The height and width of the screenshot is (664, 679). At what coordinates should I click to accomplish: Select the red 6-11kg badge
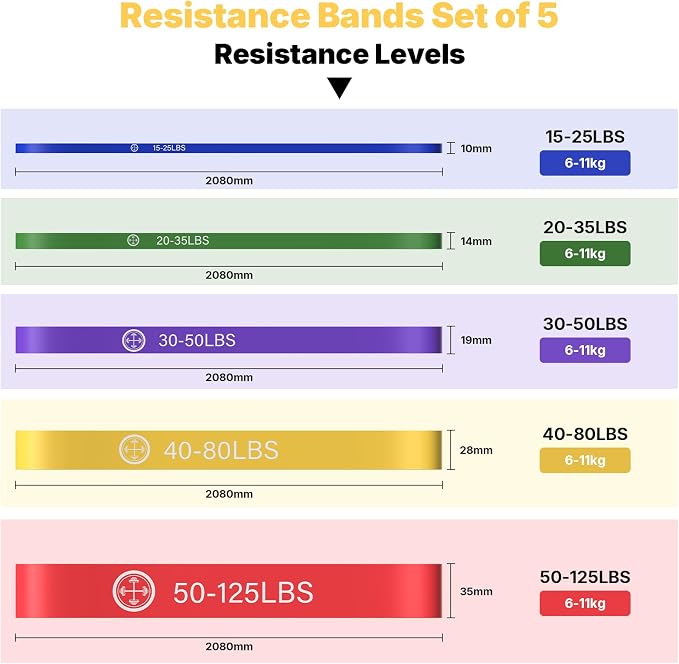click(x=585, y=603)
